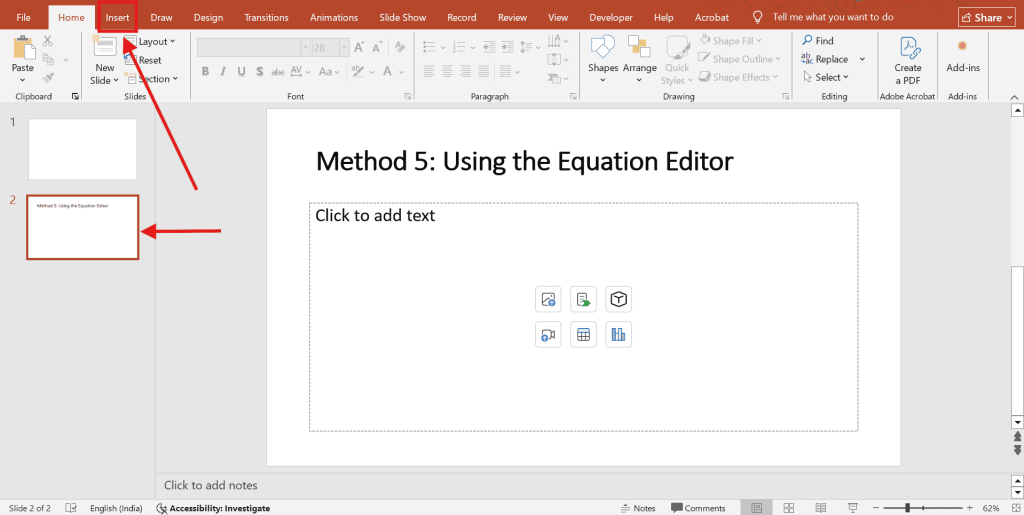Click the 3D Models placeholder icon
Screen dimensions: 1024x515
(618, 299)
